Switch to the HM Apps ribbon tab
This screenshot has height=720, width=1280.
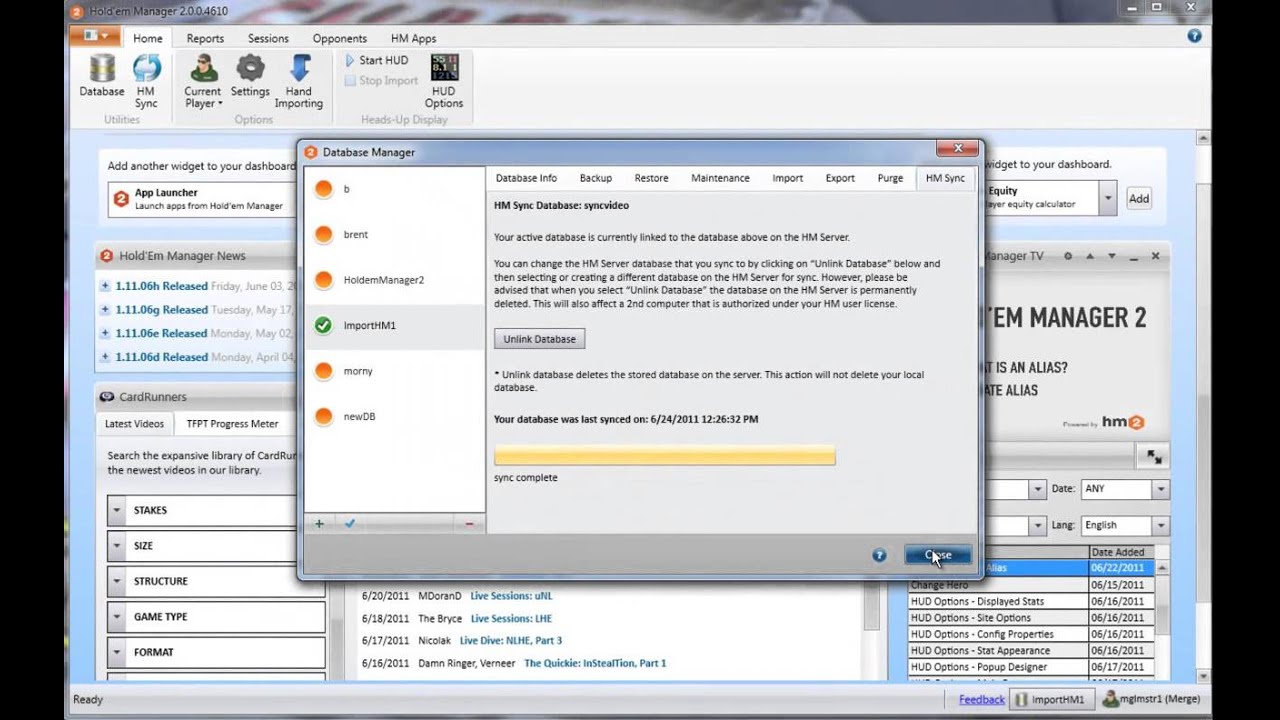click(x=413, y=38)
